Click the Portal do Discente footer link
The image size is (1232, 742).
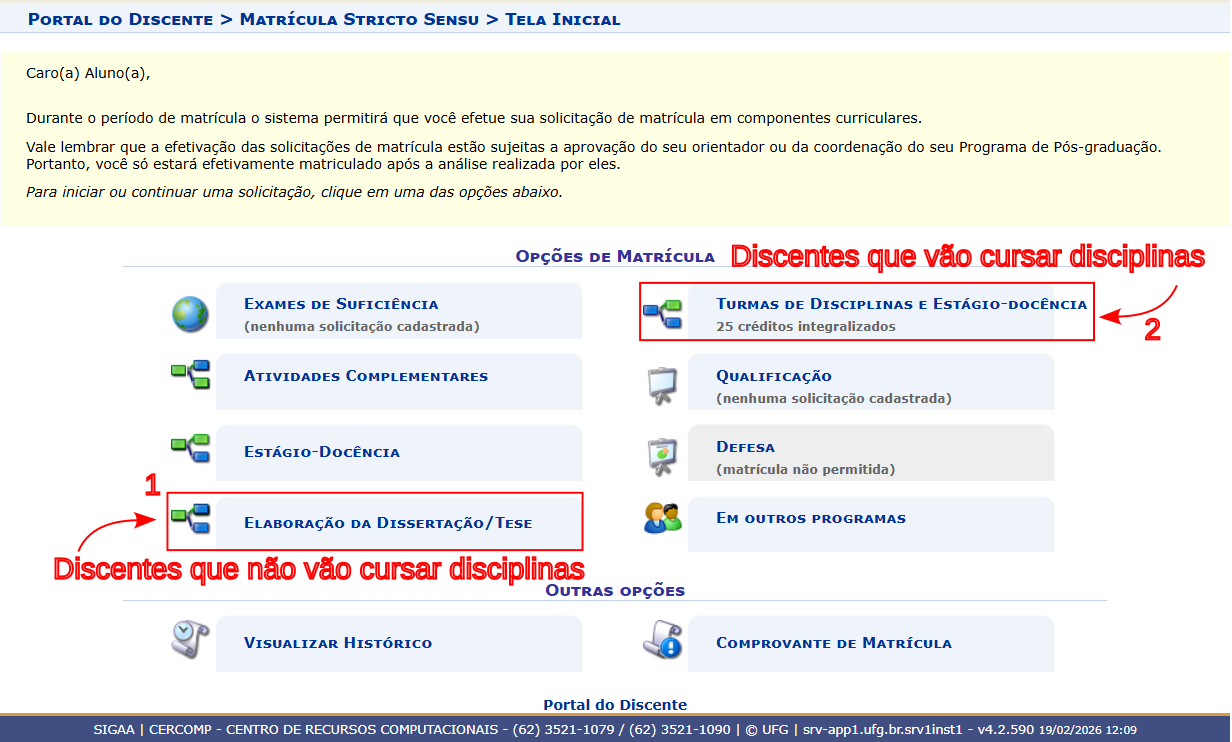point(615,703)
